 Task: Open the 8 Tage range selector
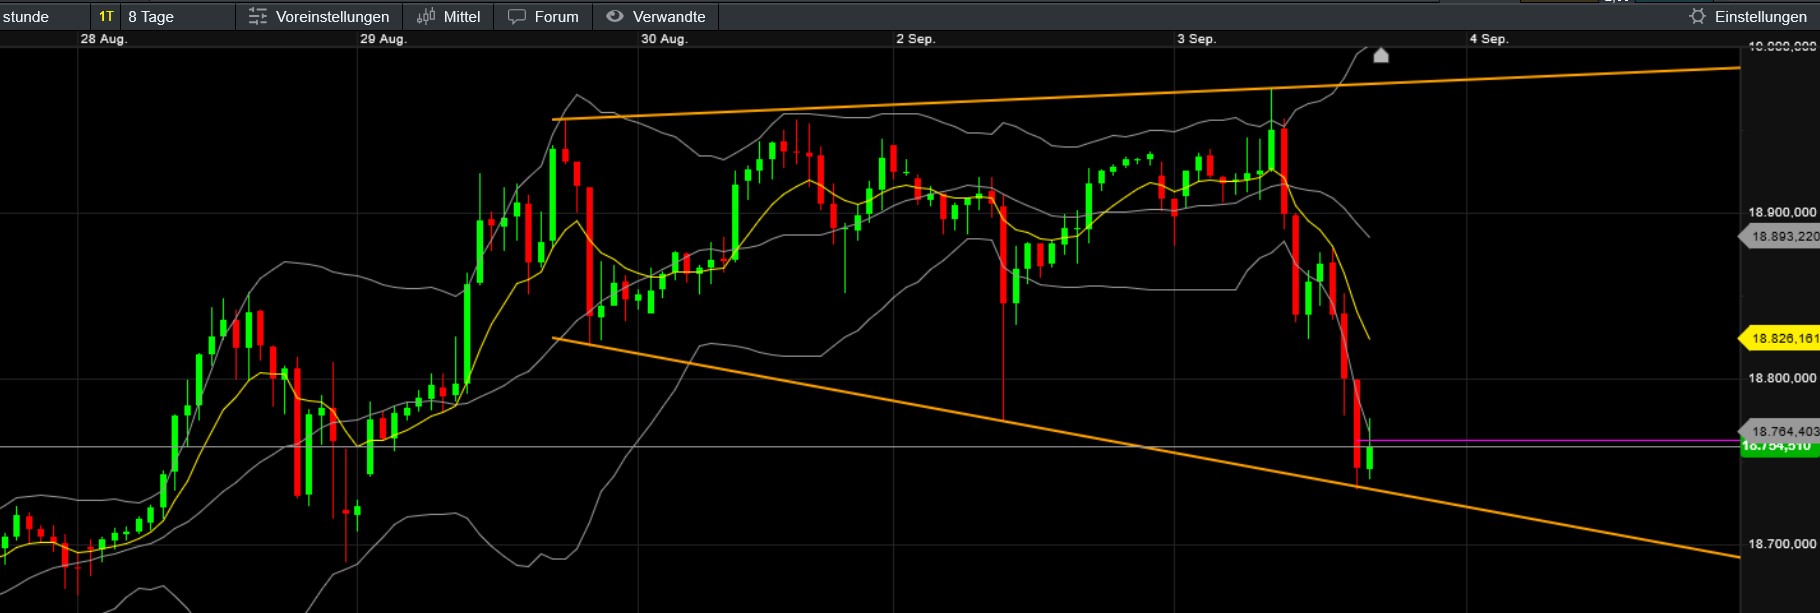coord(178,16)
